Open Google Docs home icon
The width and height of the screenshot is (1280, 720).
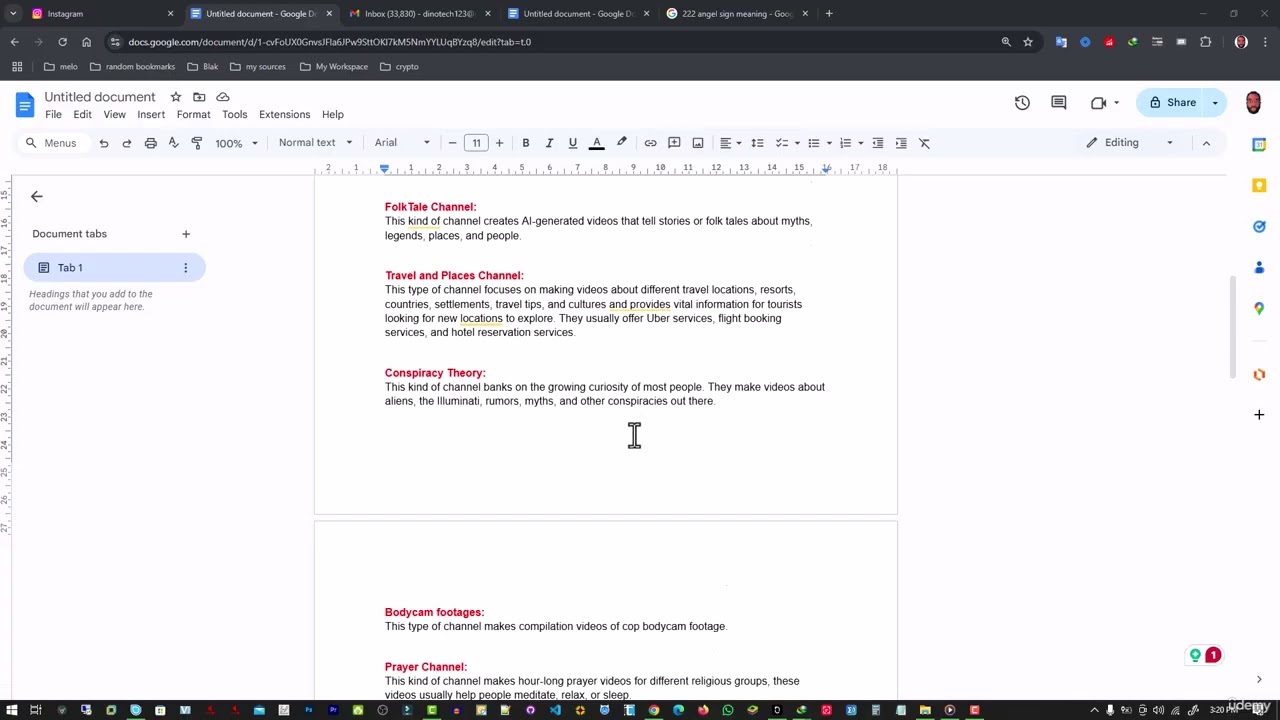25,104
